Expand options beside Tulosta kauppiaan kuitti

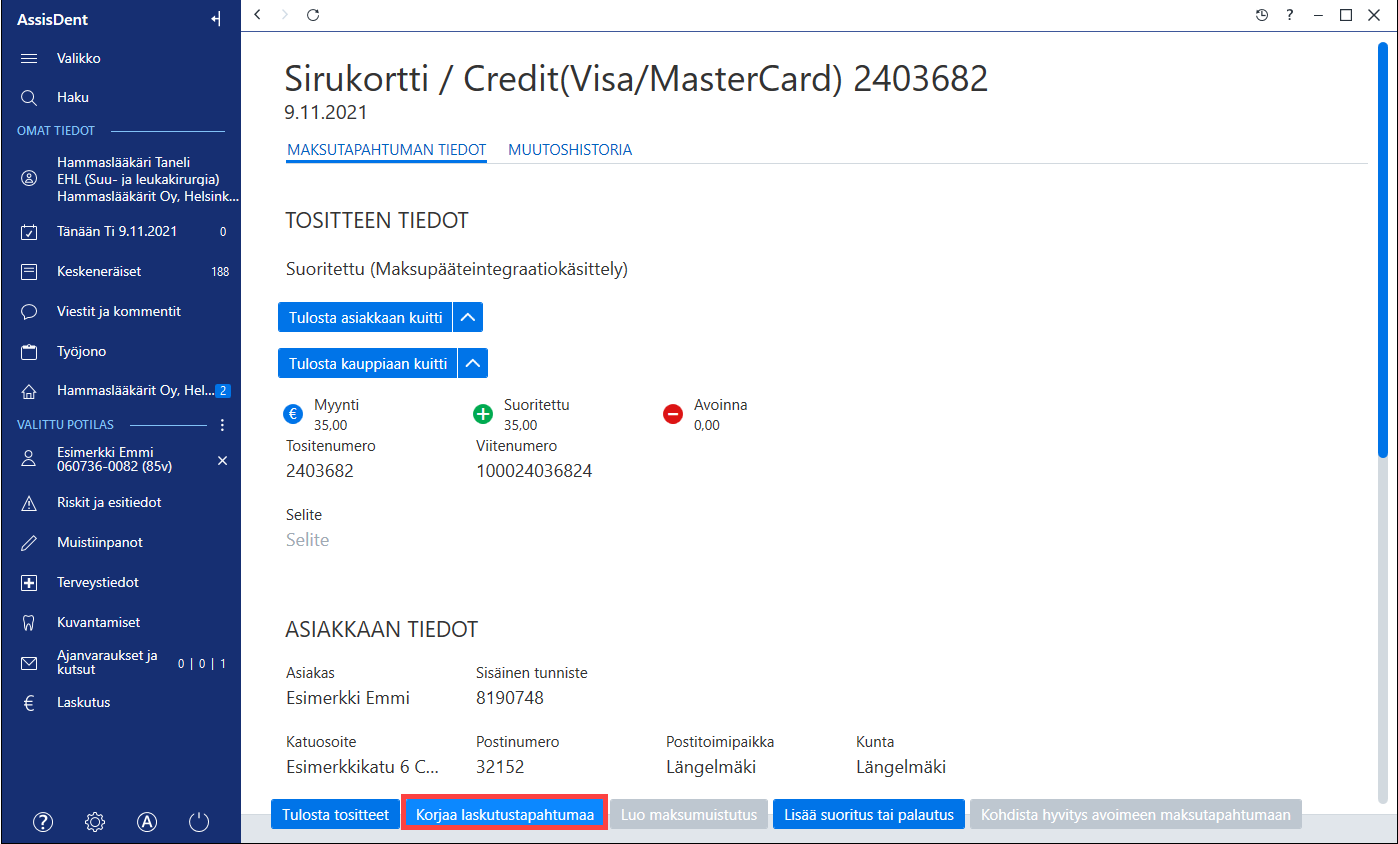tap(474, 363)
